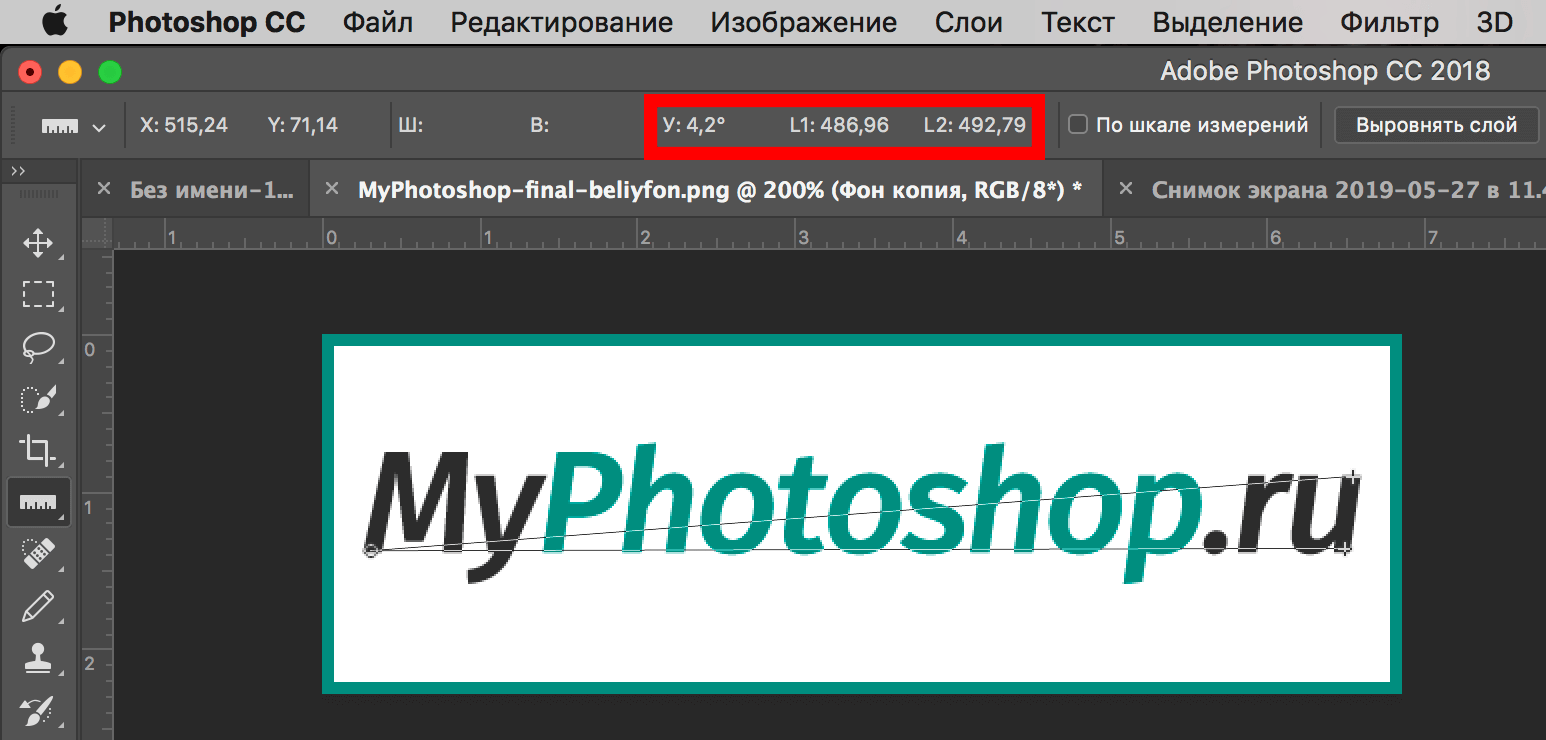Select the Clone Stamp tool

[38, 656]
